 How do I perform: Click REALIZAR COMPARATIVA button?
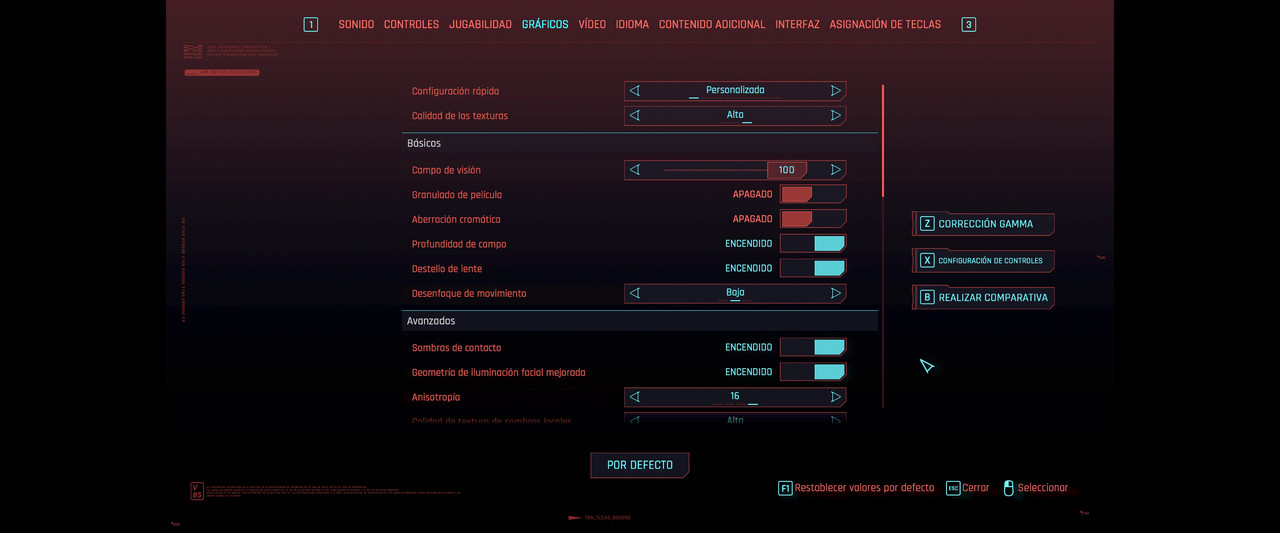click(x=985, y=297)
